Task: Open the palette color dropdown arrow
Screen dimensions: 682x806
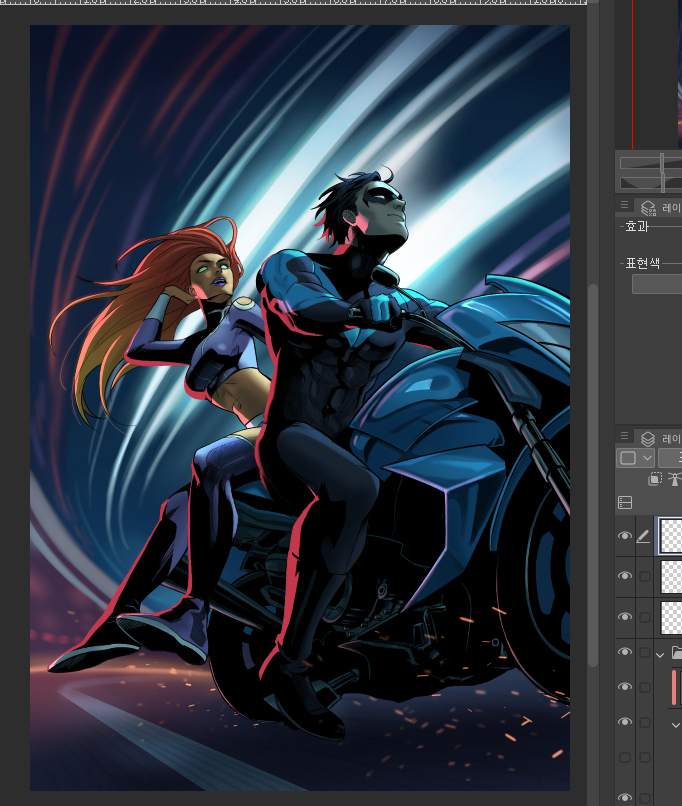Action: (647, 457)
